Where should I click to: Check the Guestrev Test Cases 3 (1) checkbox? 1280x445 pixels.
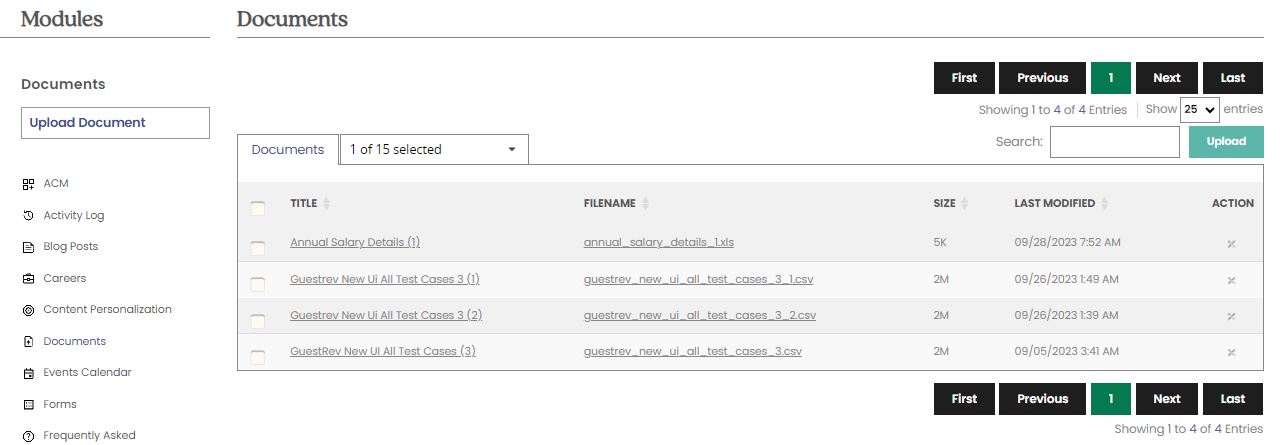coord(258,285)
